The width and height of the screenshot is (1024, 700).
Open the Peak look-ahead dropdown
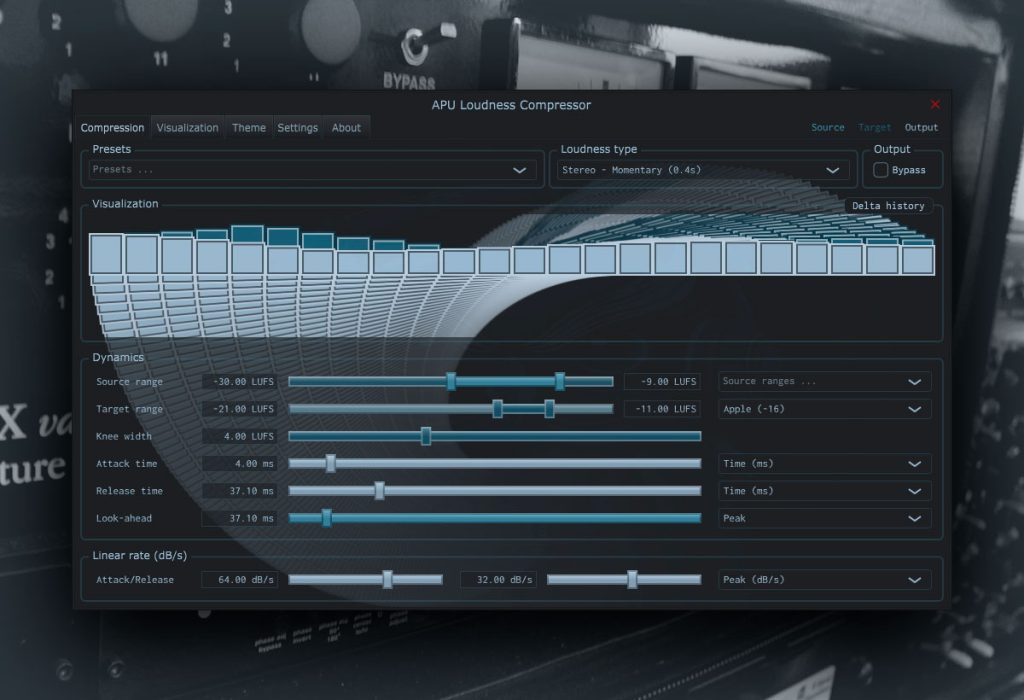[824, 518]
